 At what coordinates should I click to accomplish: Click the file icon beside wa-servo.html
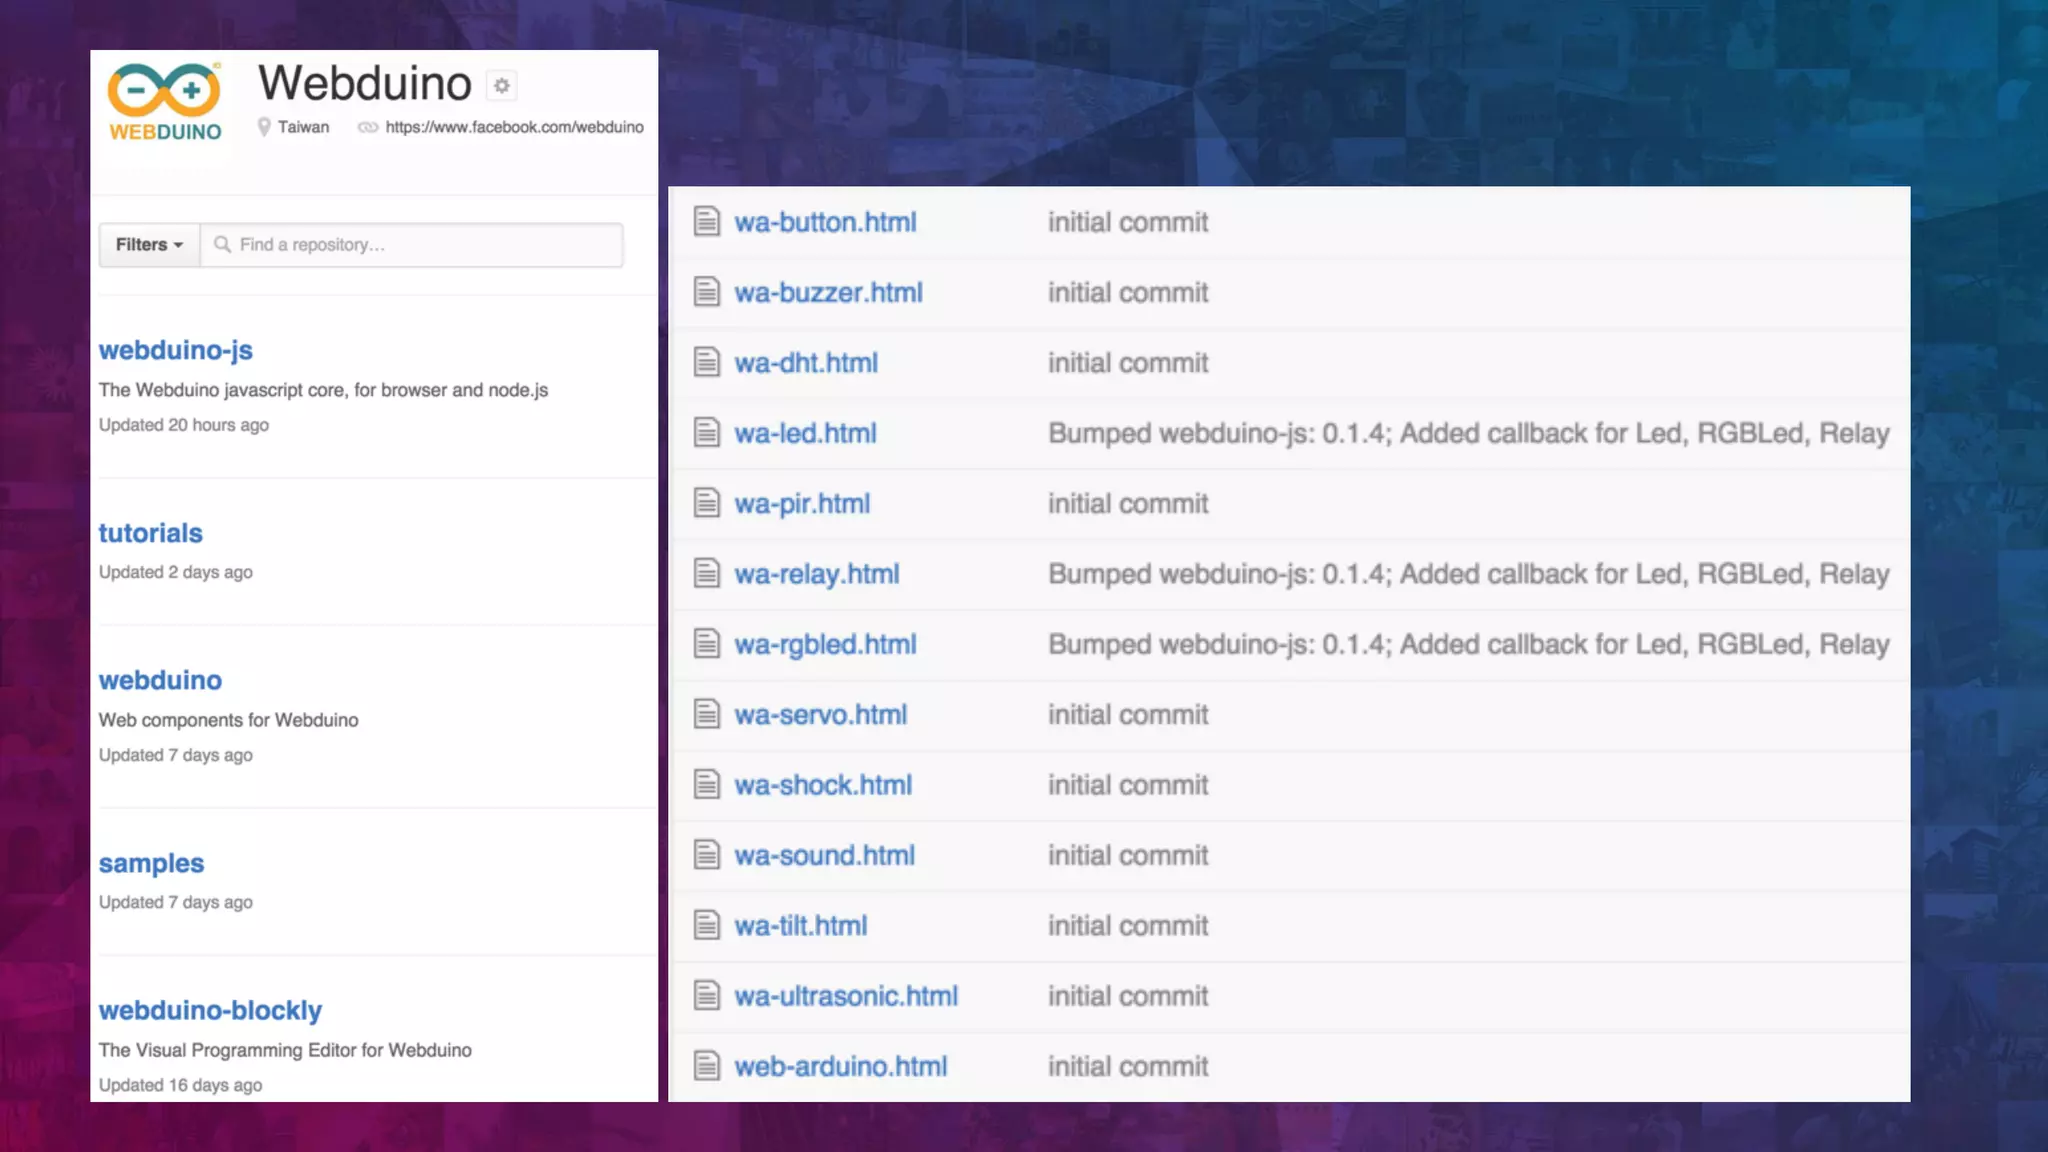707,714
